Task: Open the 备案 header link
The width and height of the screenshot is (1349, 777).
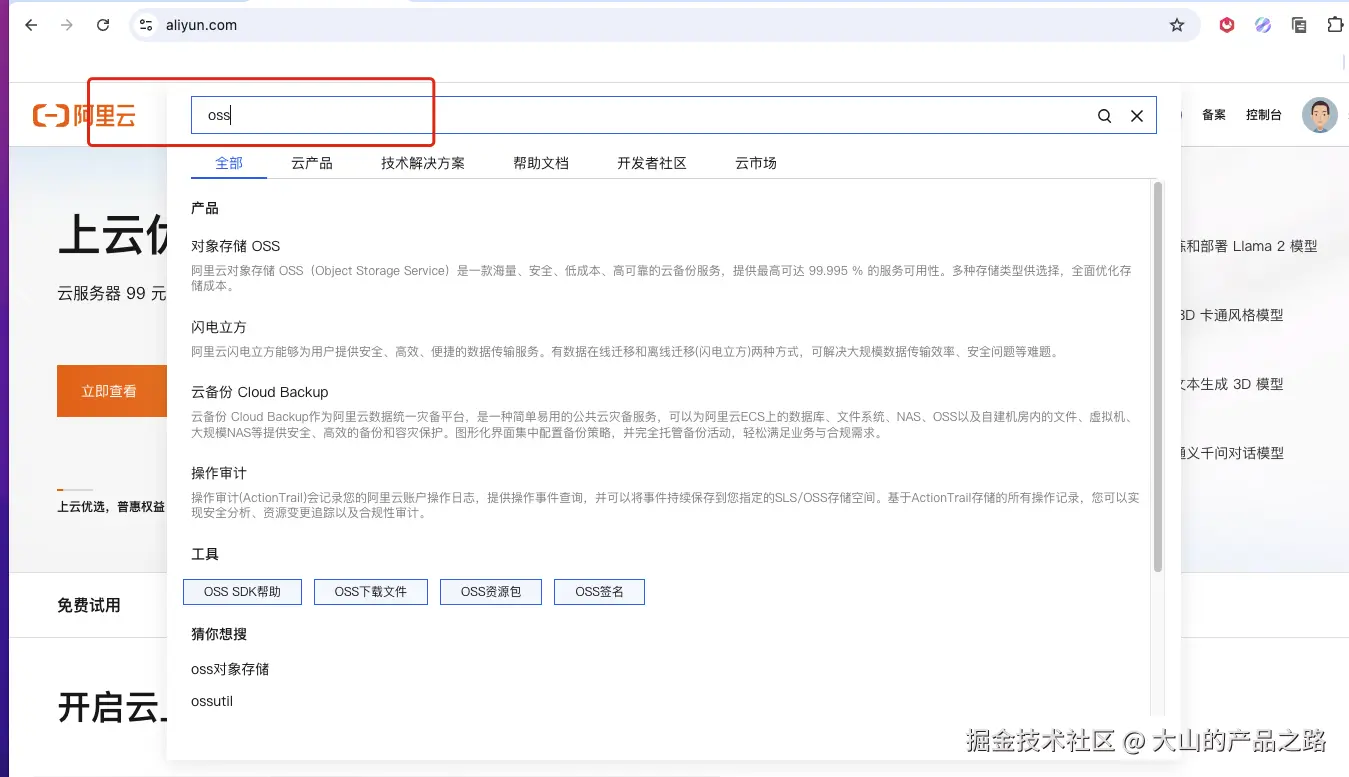Action: [x=1214, y=115]
